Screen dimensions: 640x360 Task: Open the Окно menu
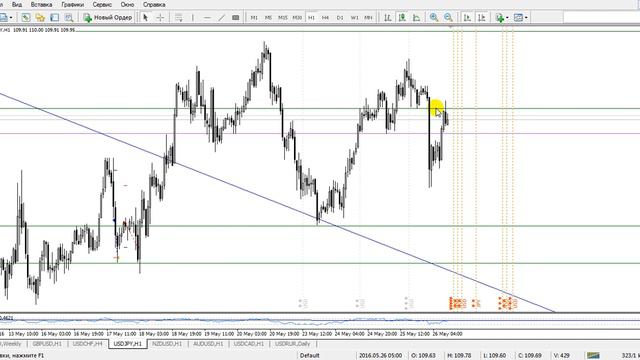pyautogui.click(x=127, y=4)
